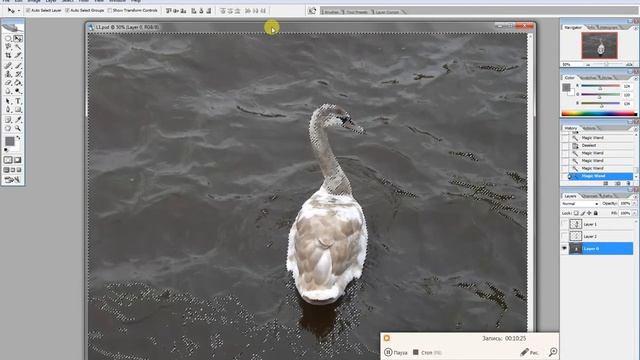This screenshot has height=360, width=640.
Task: Toggle Show Transform Controls checkbox
Action: (109, 10)
